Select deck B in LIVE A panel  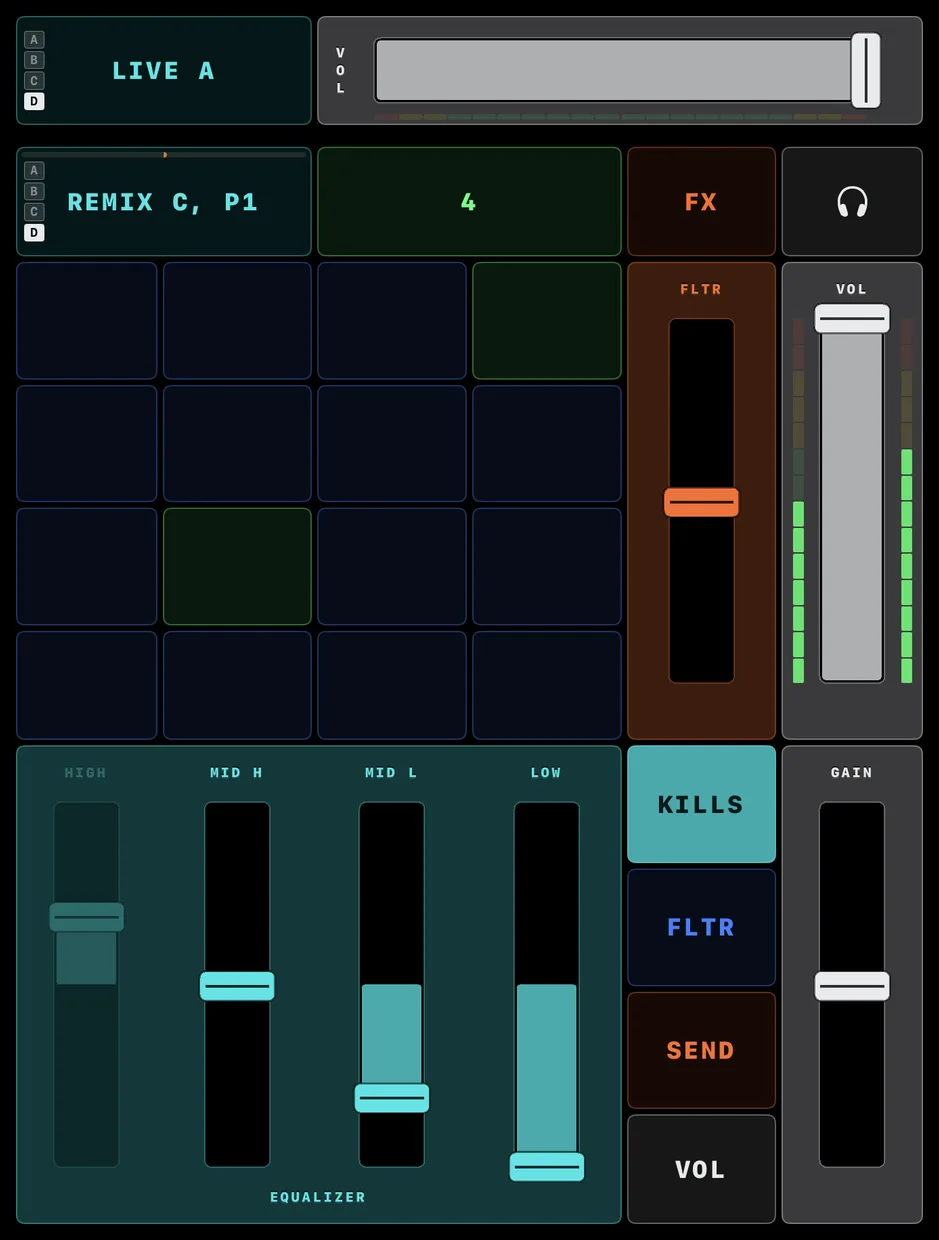point(34,60)
